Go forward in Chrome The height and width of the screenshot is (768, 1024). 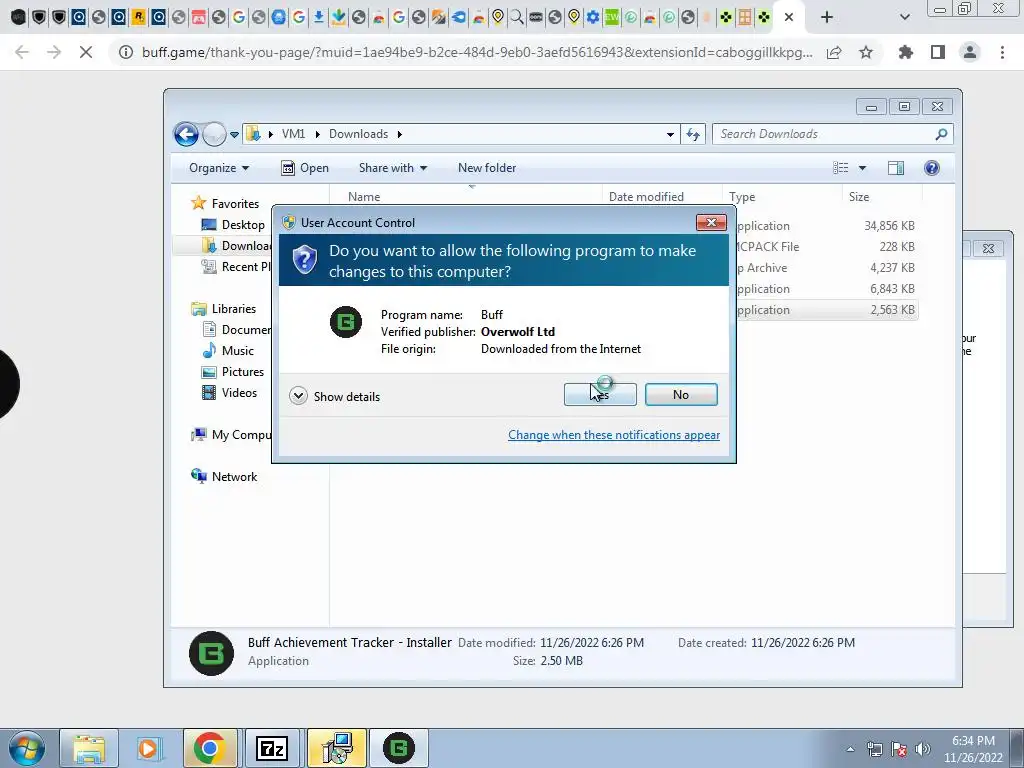pyautogui.click(x=54, y=52)
